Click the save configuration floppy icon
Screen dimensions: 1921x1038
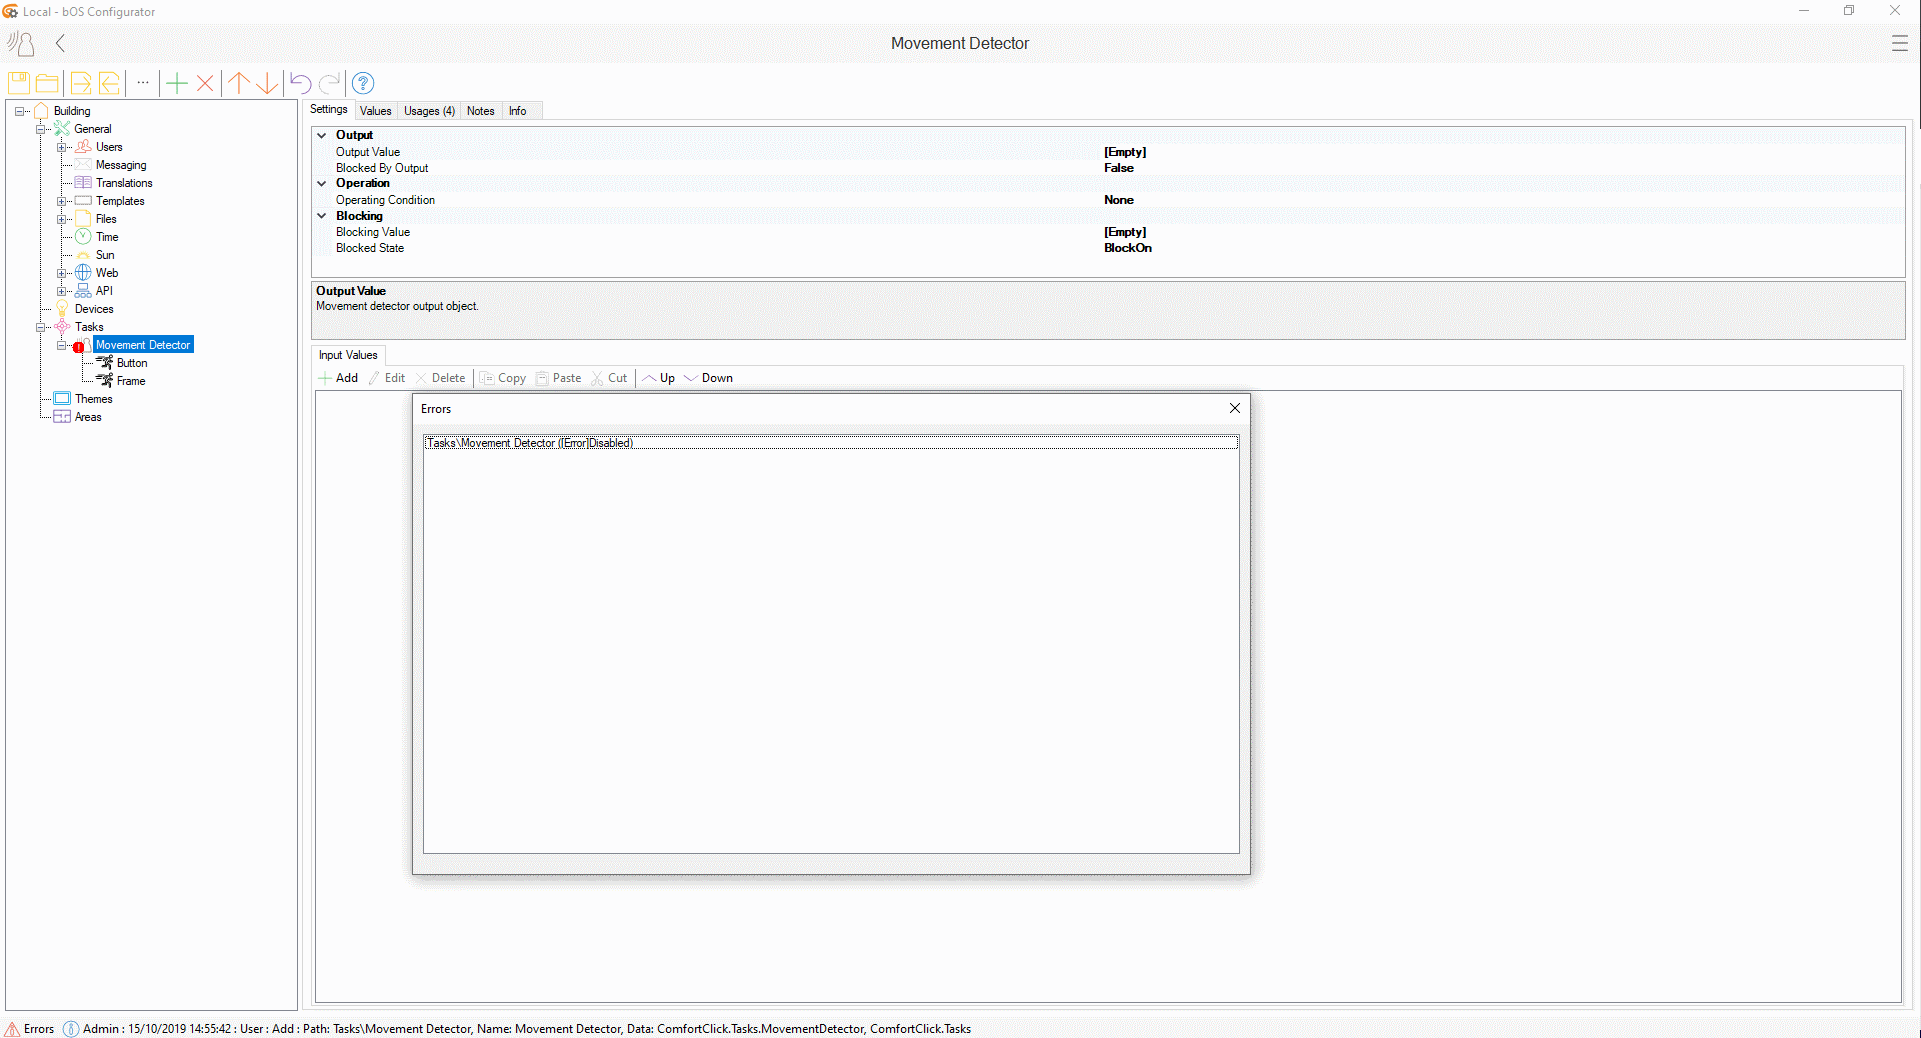(x=18, y=83)
